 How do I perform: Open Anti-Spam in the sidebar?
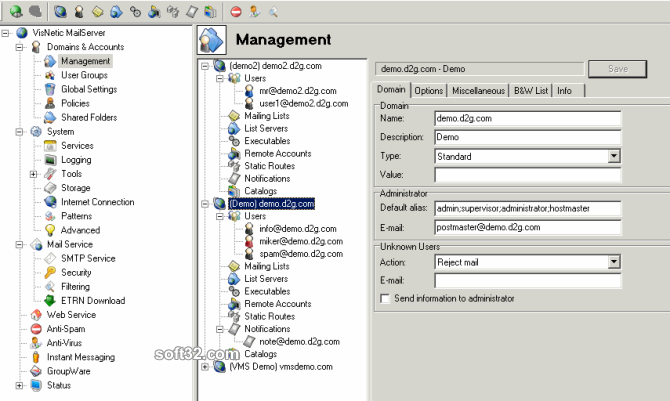(x=66, y=329)
